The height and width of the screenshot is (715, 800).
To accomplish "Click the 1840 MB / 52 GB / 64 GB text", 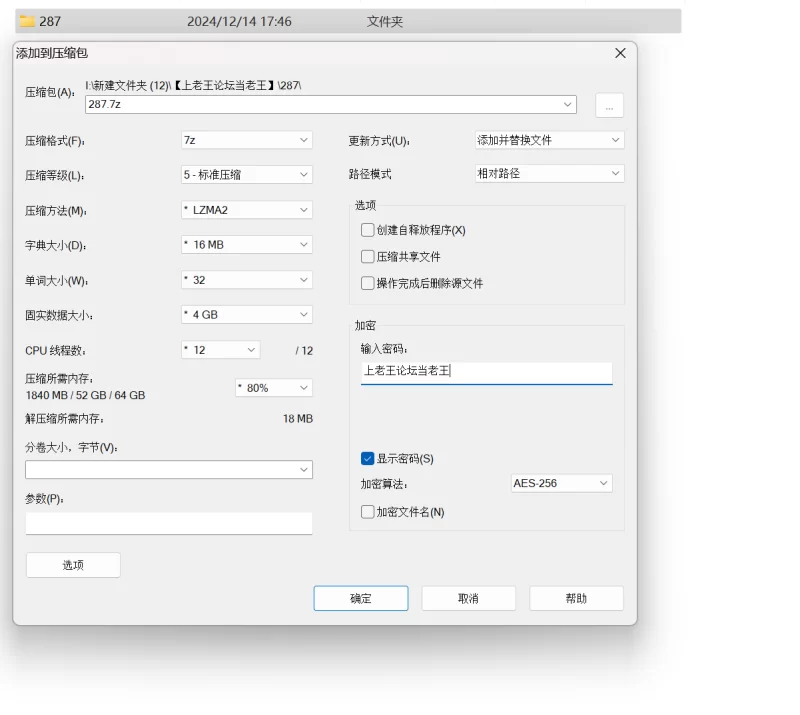I will point(85,396).
